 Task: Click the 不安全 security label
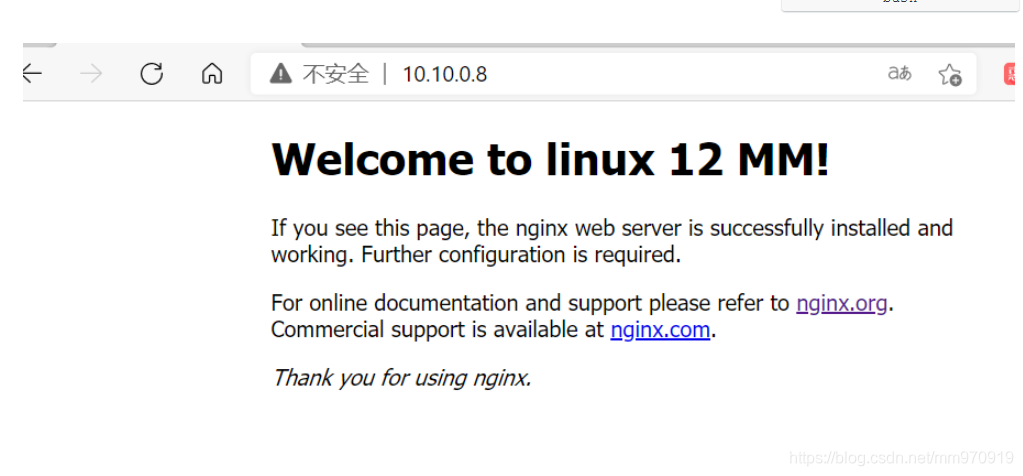pos(336,74)
